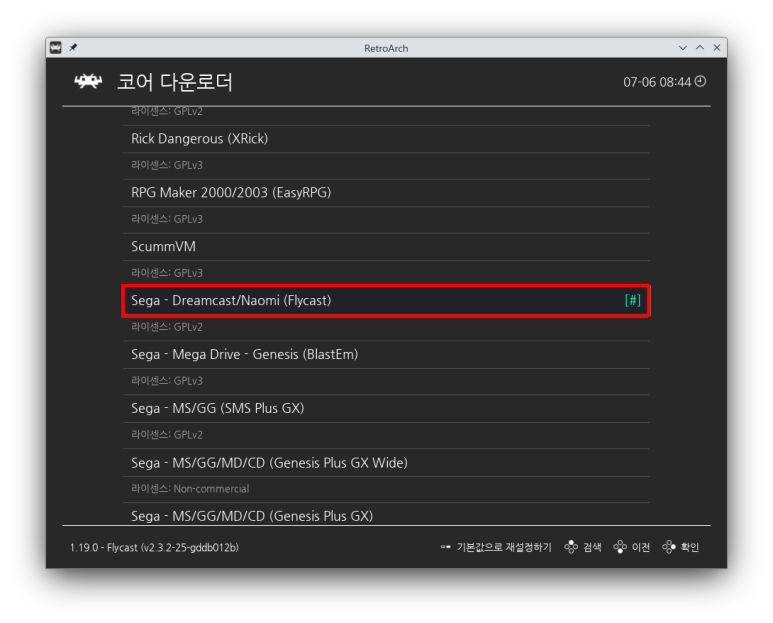
Task: Click the 07-06 08:44 date time text
Action: point(657,82)
